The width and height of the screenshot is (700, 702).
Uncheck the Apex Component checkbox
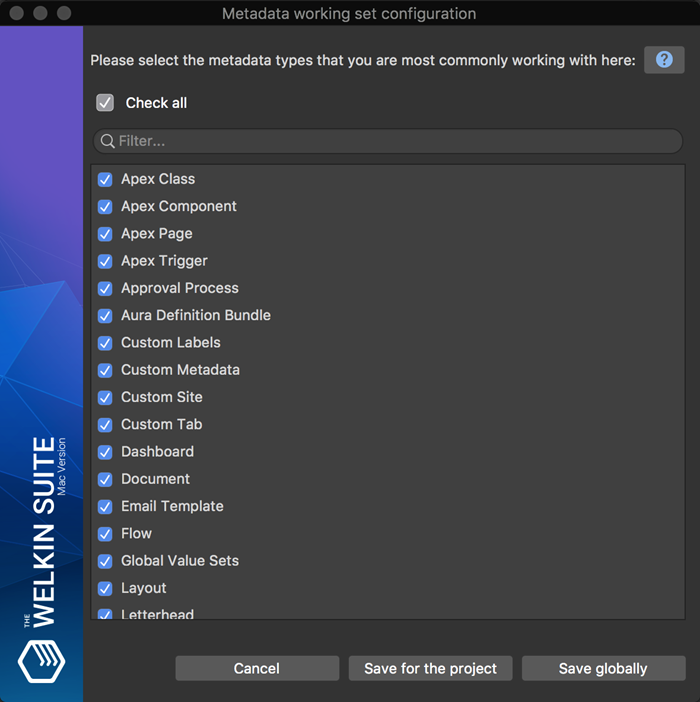pyautogui.click(x=105, y=207)
